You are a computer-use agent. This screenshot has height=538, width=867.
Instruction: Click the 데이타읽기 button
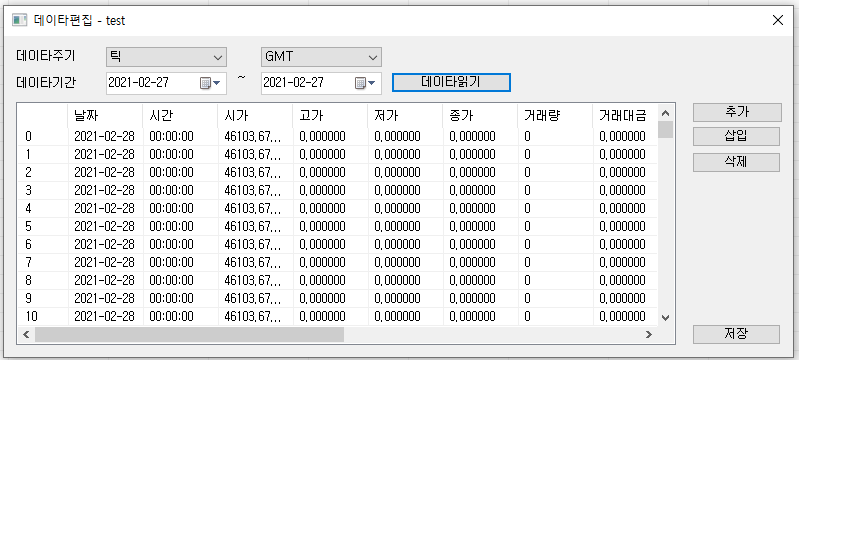451,82
